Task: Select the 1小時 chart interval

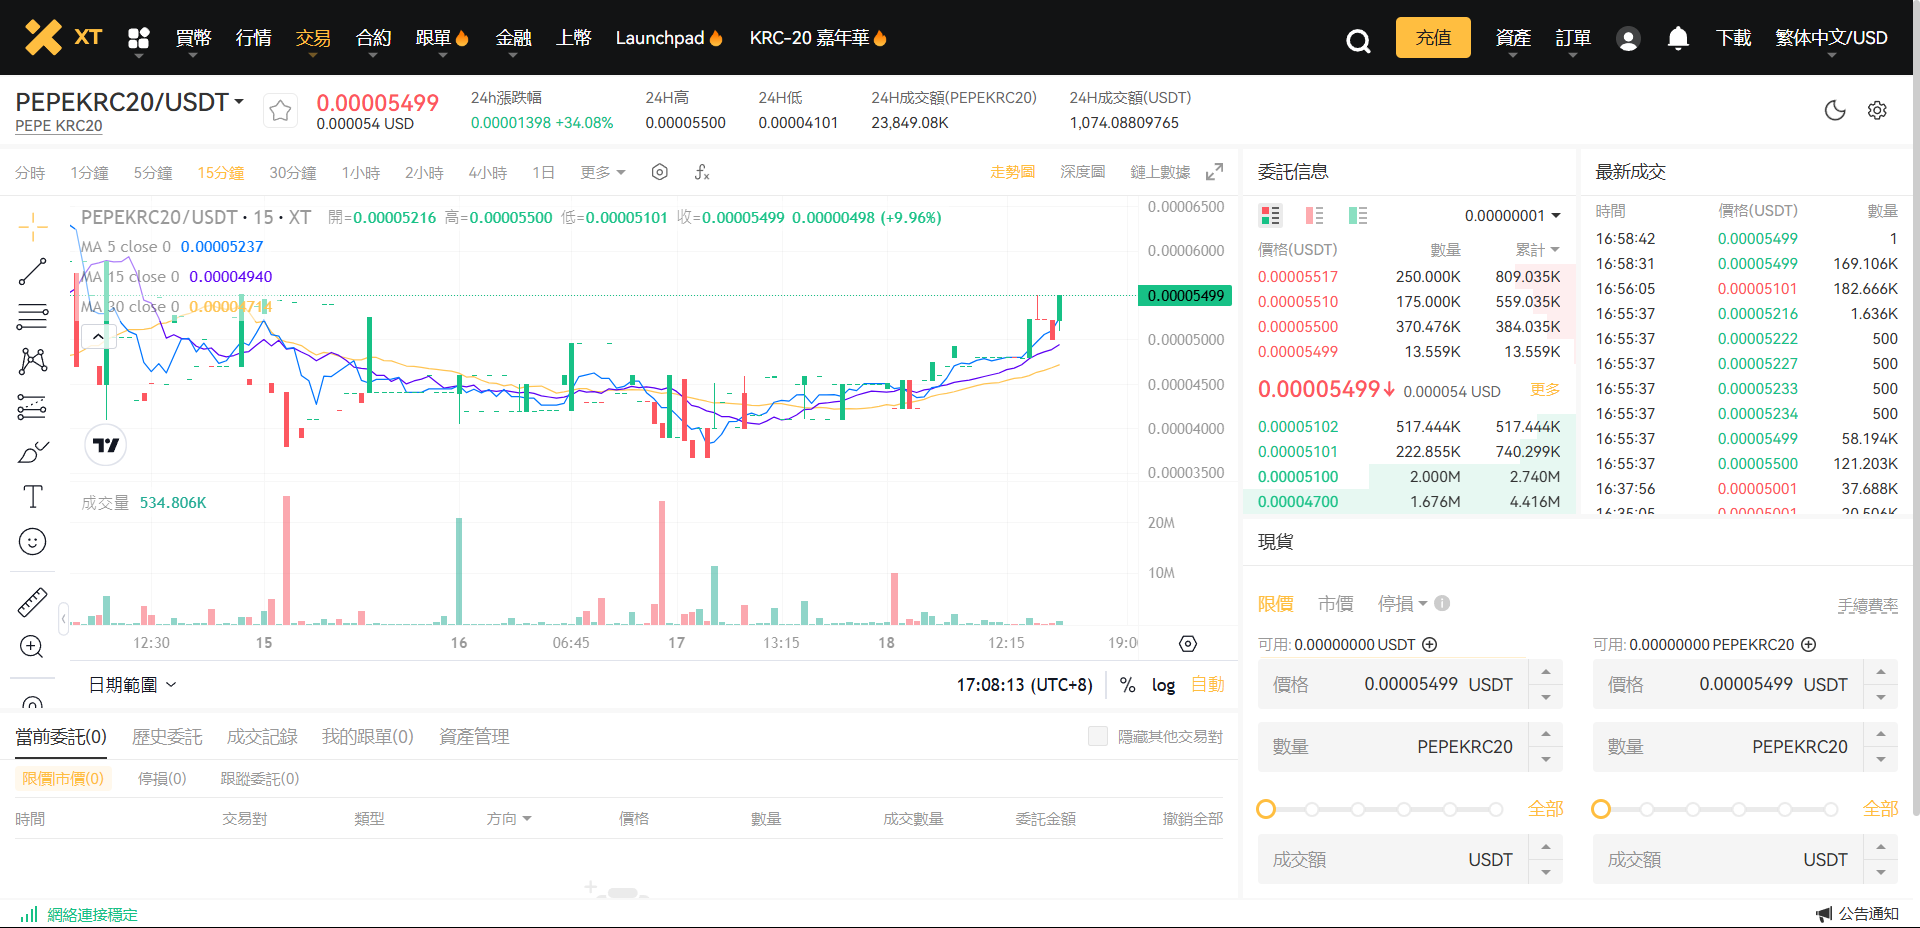Action: coord(361,172)
